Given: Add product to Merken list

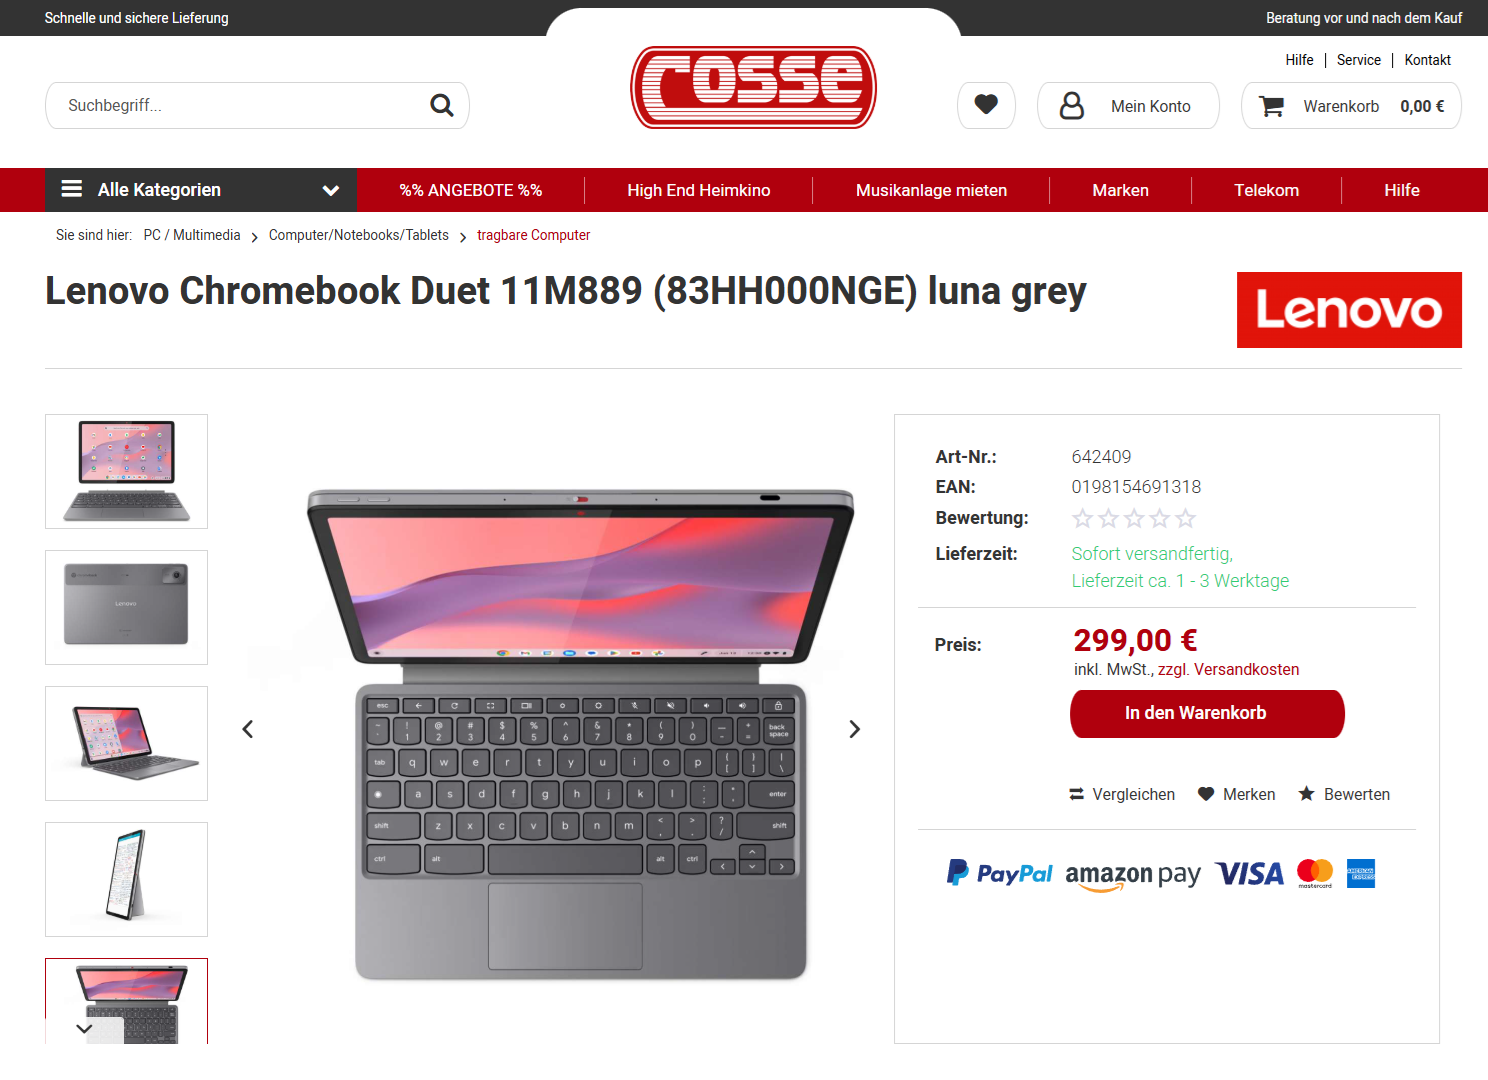Looking at the screenshot, I should pyautogui.click(x=1237, y=794).
